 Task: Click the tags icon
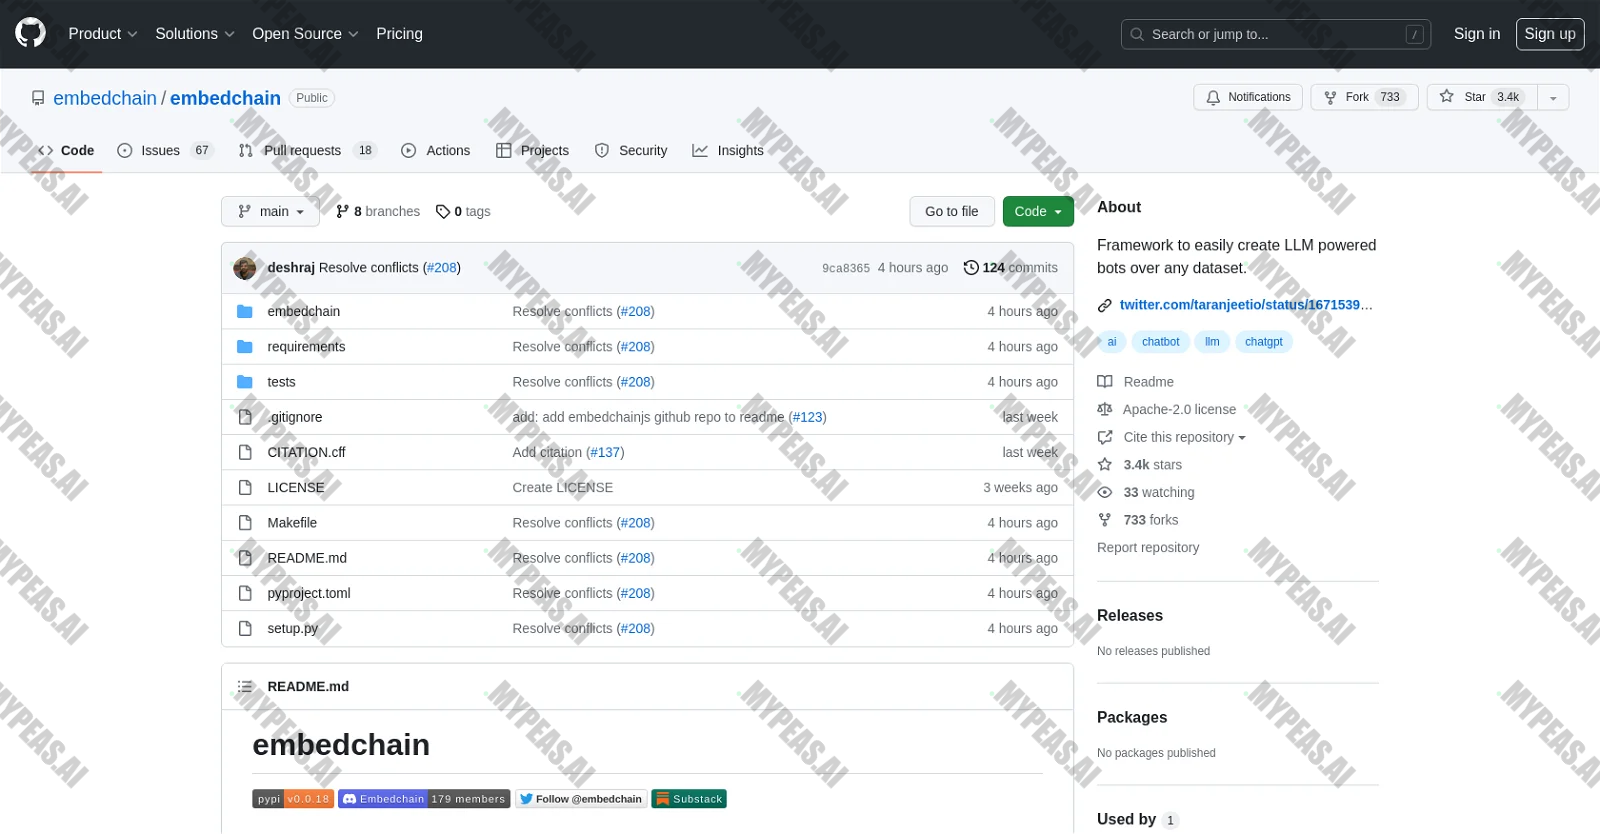pos(443,211)
